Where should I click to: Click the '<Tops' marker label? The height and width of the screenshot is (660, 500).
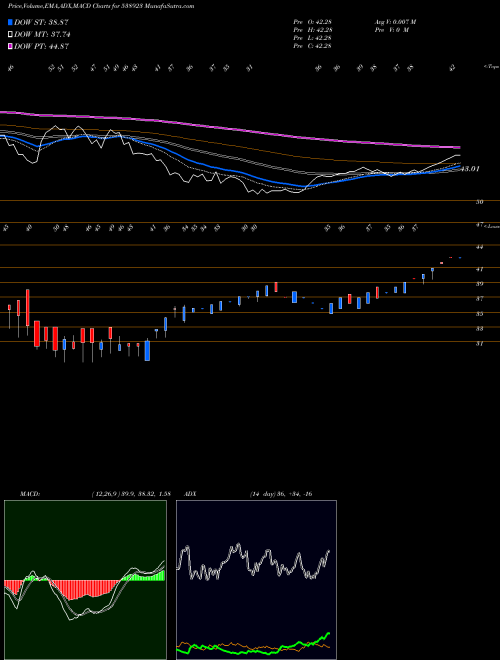(491, 67)
